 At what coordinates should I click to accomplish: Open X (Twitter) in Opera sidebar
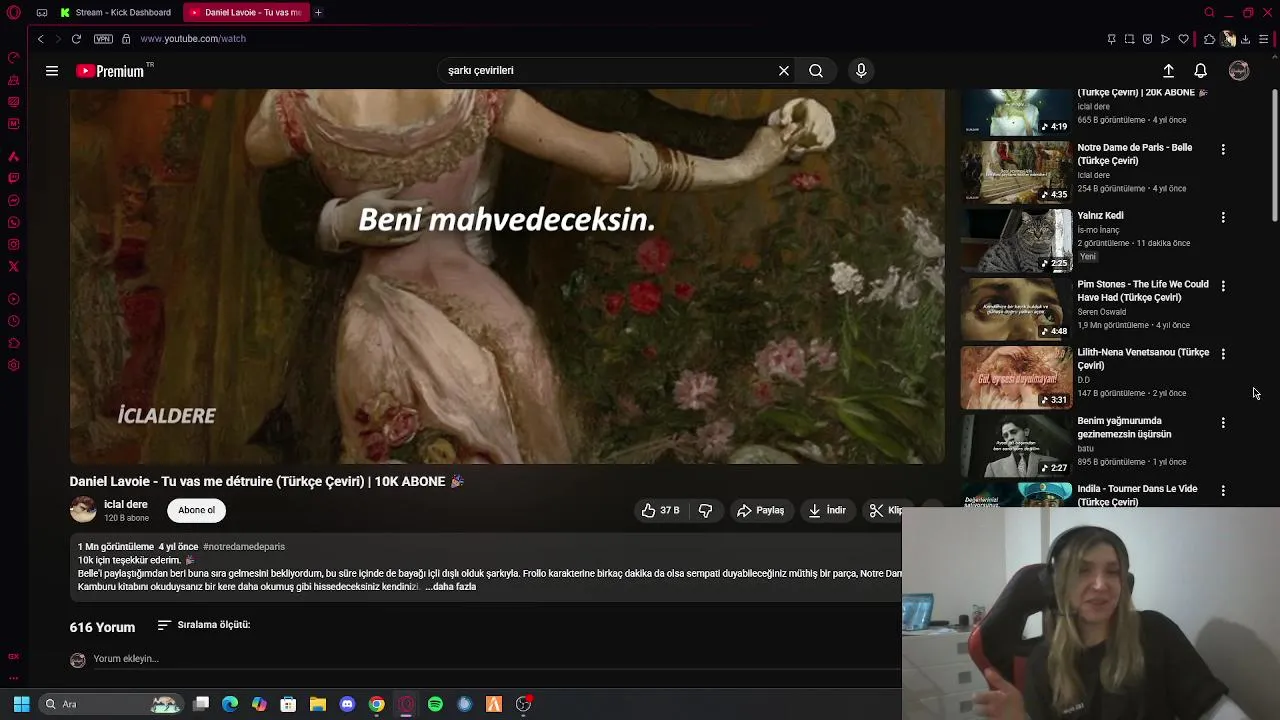coord(13,266)
